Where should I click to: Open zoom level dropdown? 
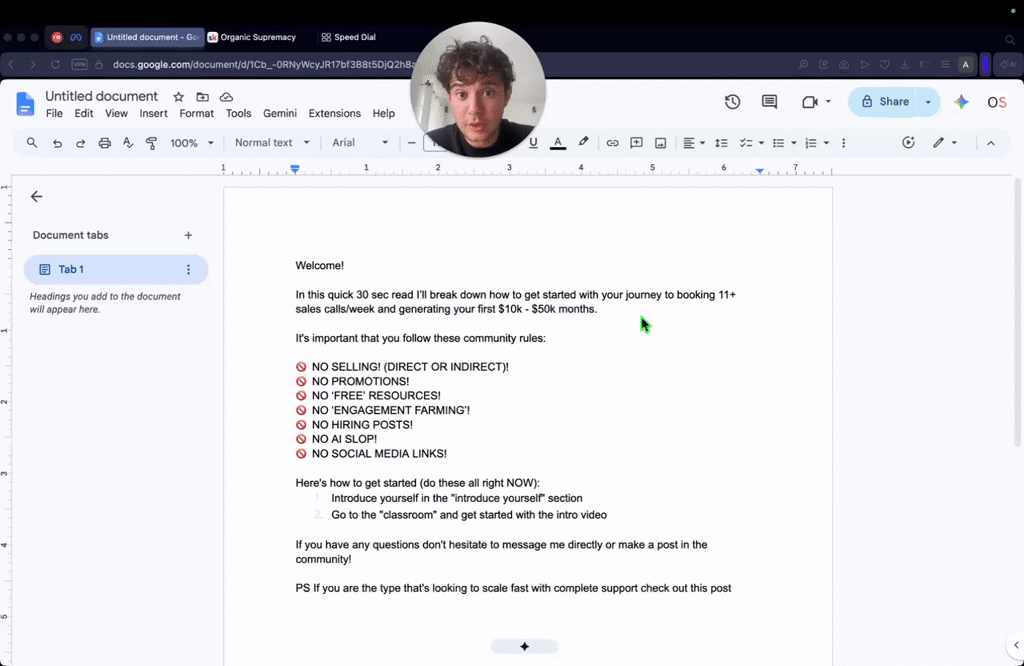(x=192, y=143)
